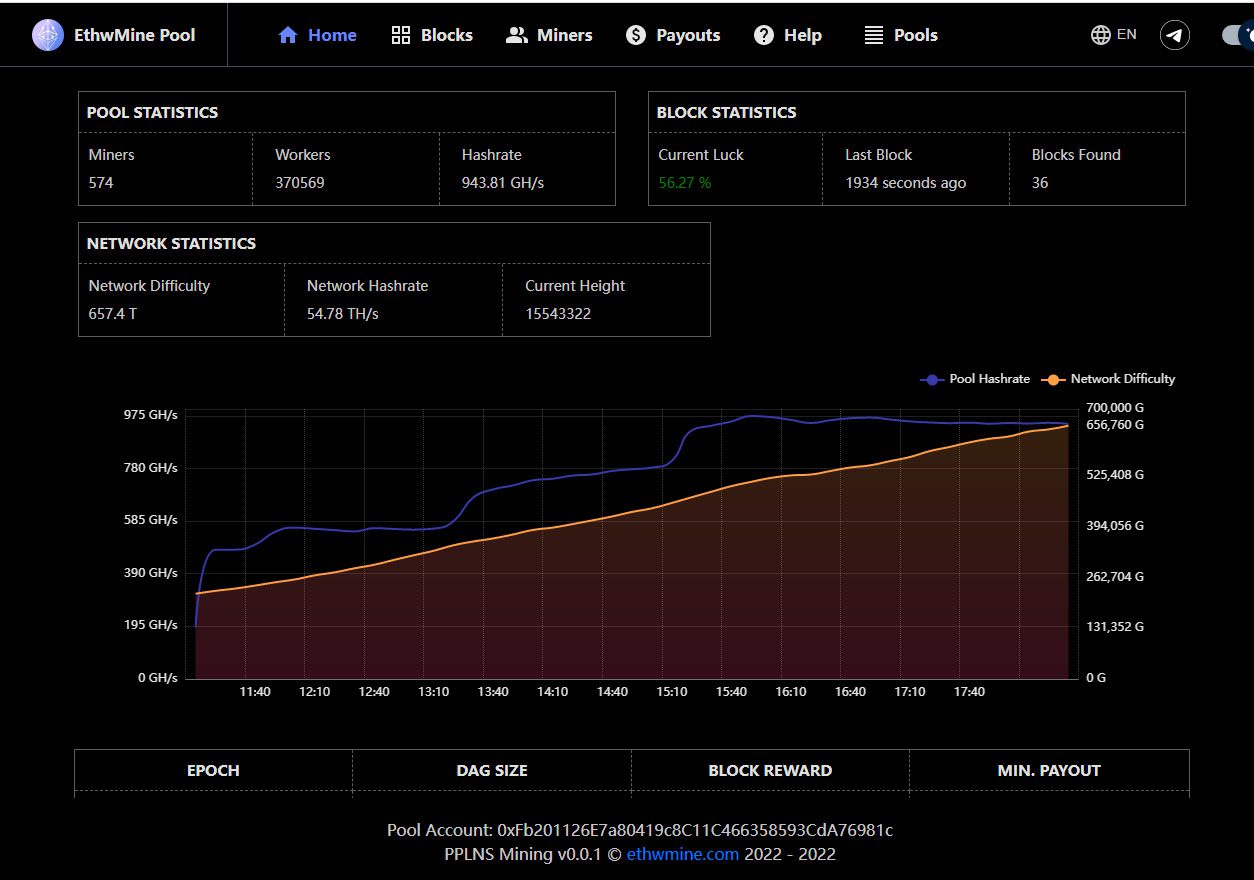Click the EPOCH table header
Viewport: 1254px width, 880px height.
click(212, 770)
